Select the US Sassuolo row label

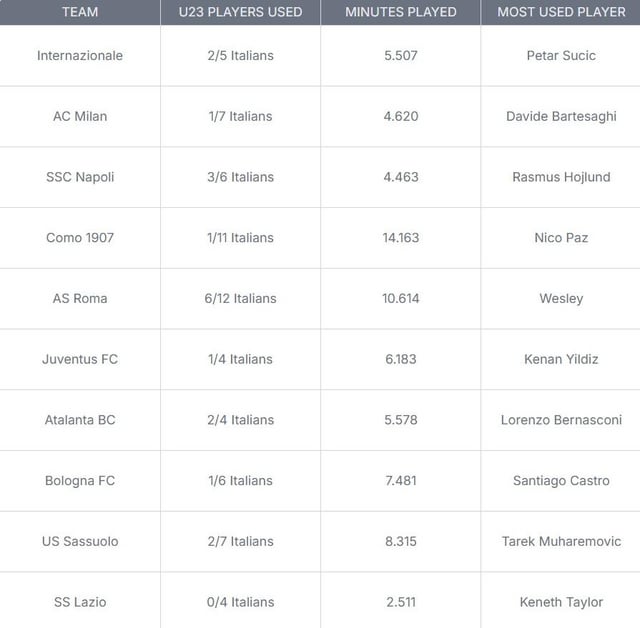tap(80, 541)
